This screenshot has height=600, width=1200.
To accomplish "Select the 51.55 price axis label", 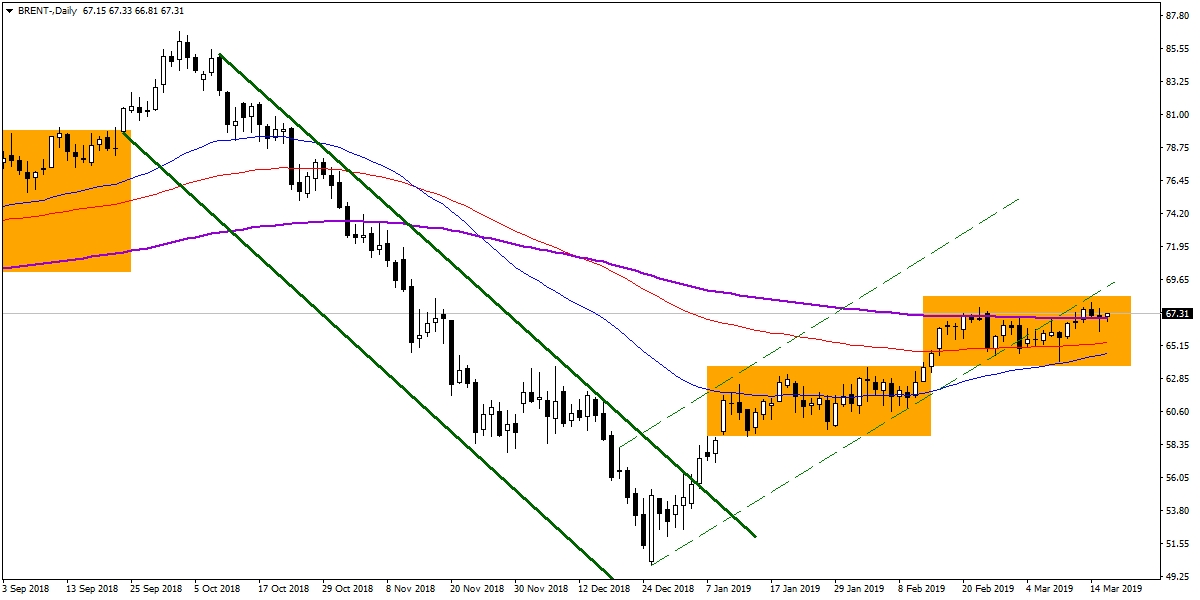I will (x=1176, y=544).
